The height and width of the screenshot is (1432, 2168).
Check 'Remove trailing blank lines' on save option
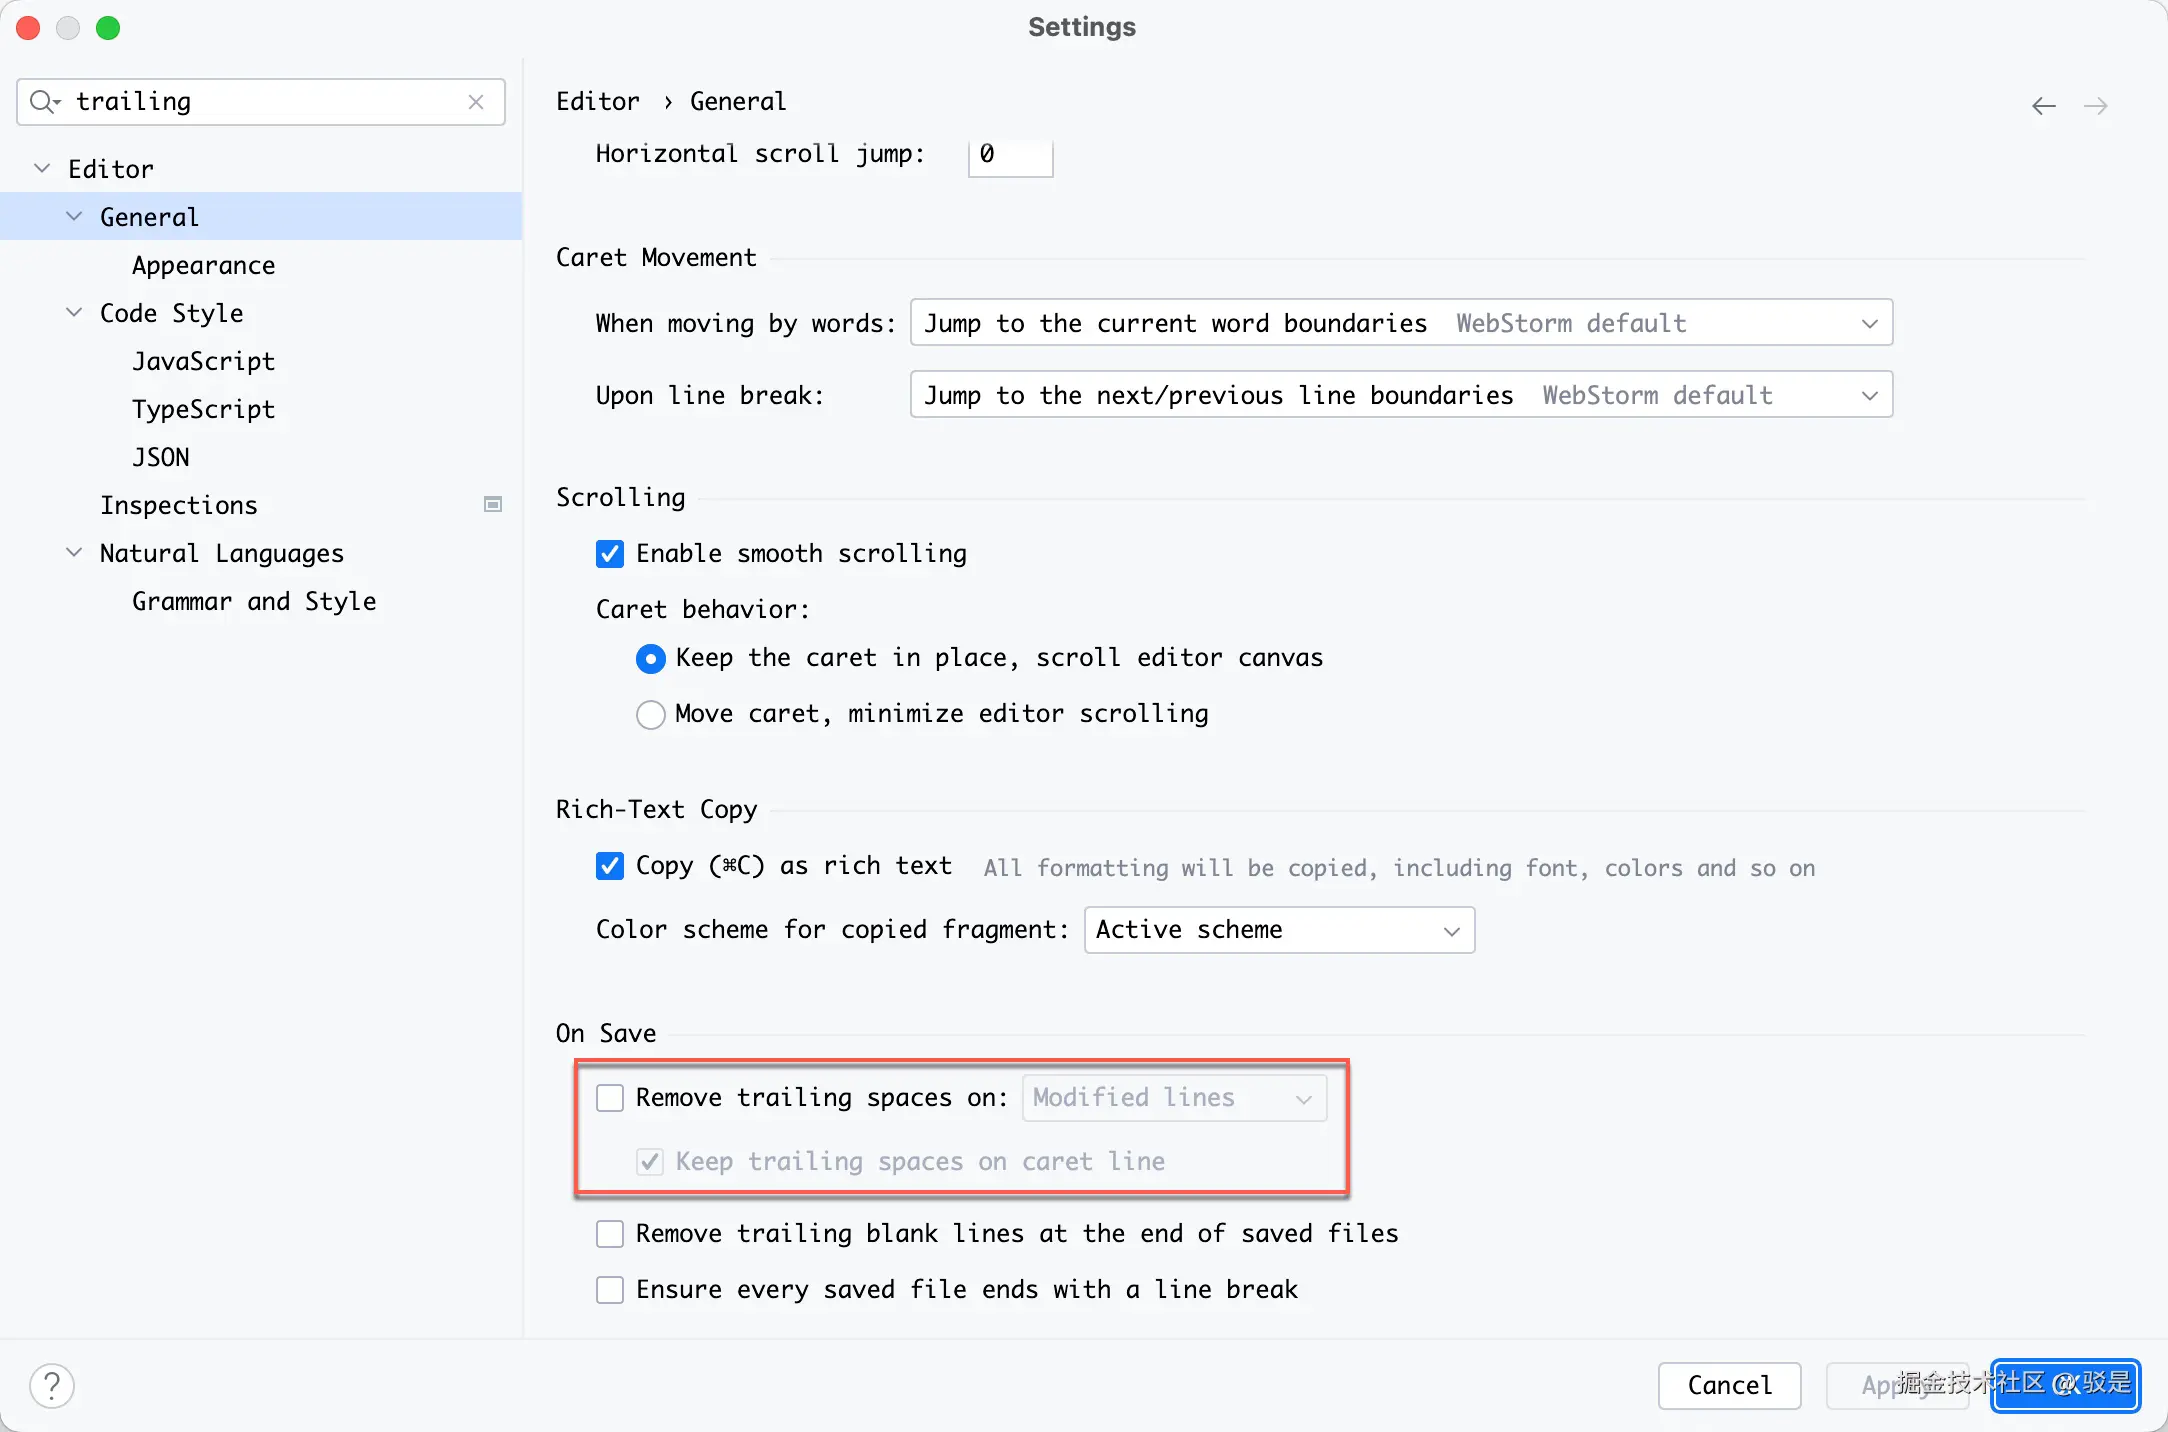point(610,1234)
